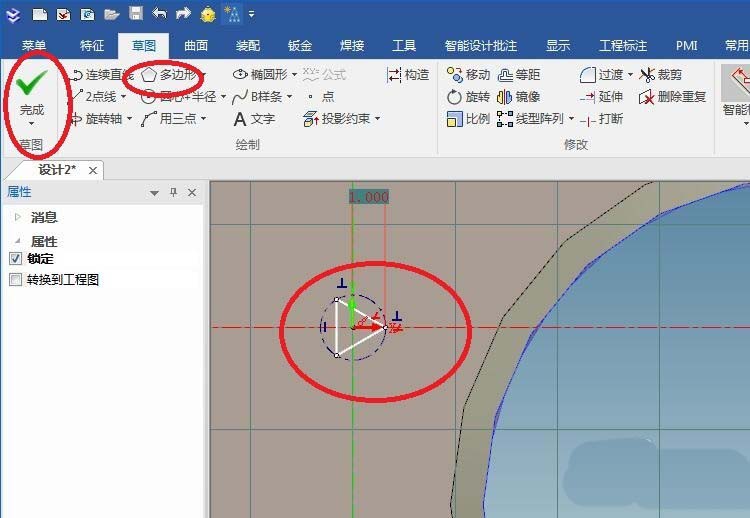
Task: Click the 镜像 mirror tool
Action: pyautogui.click(x=519, y=97)
